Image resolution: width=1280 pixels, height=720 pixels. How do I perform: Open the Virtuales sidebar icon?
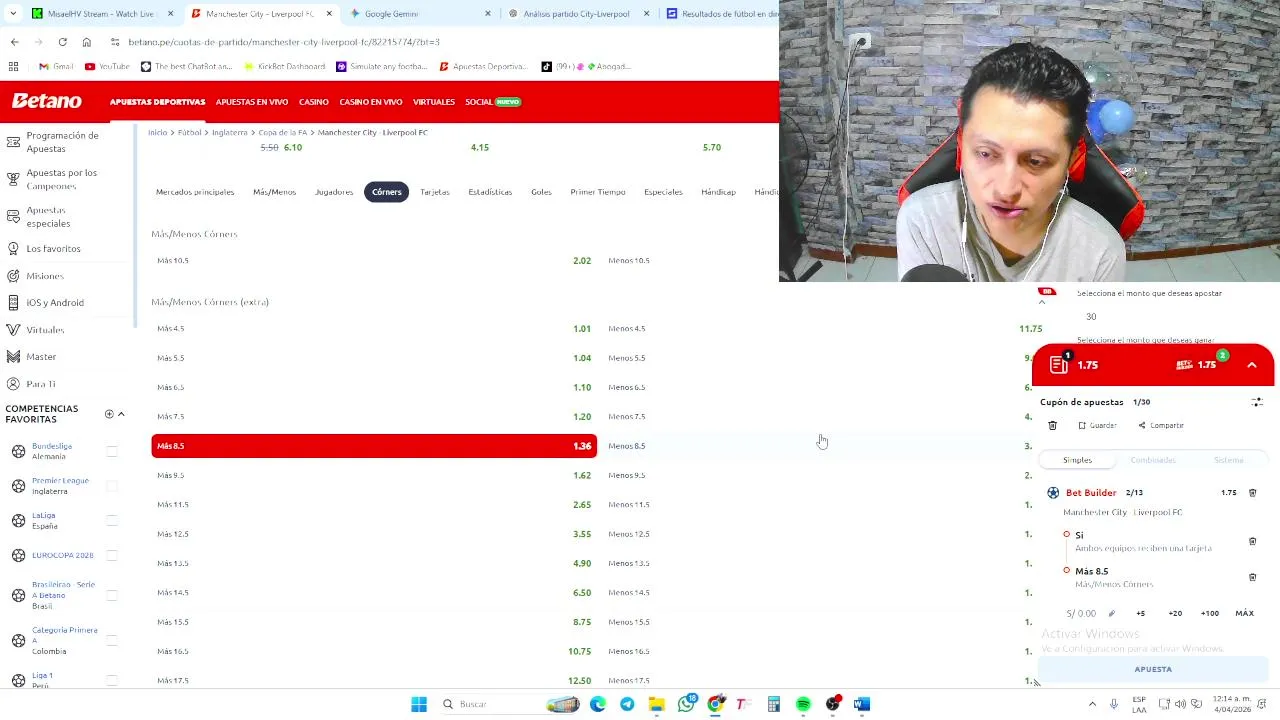coord(13,329)
